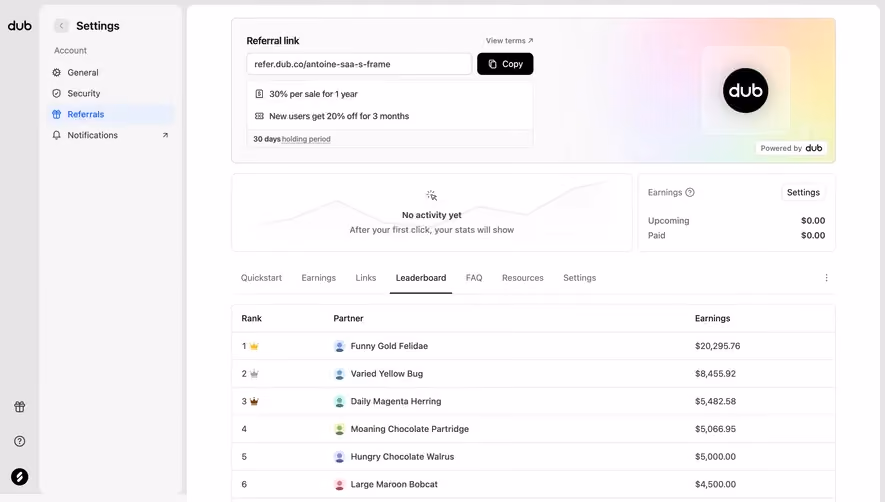
Task: Click the Paid earnings row
Action: click(x=737, y=235)
